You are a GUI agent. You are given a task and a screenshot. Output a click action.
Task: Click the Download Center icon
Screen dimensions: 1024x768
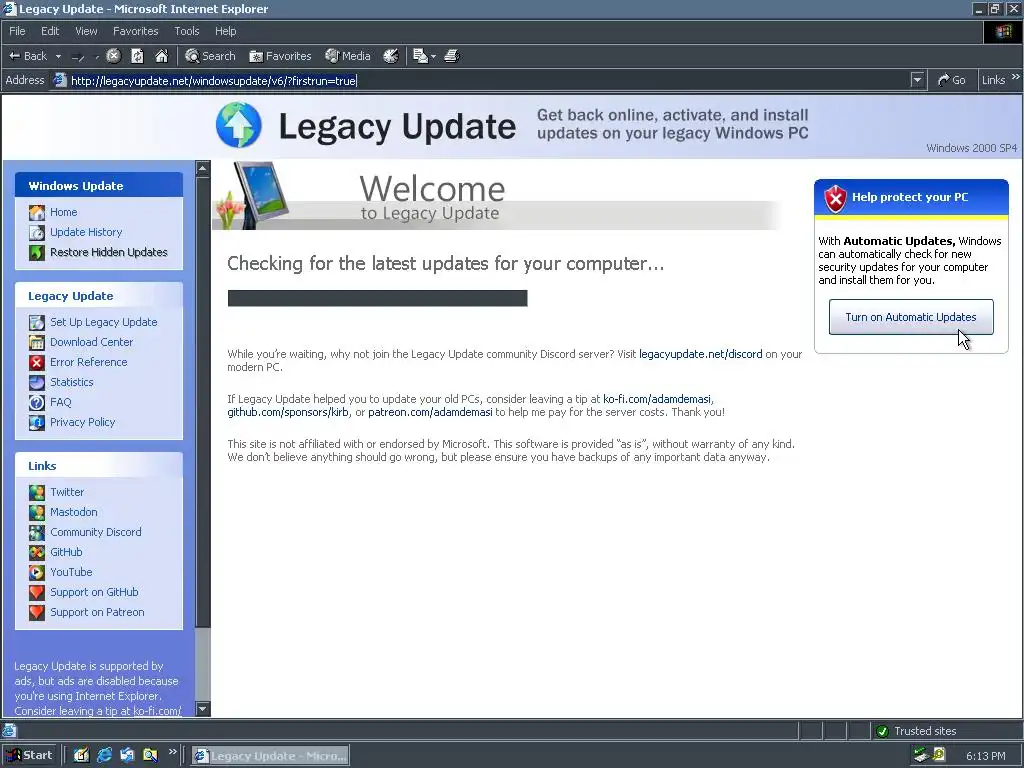click(37, 342)
